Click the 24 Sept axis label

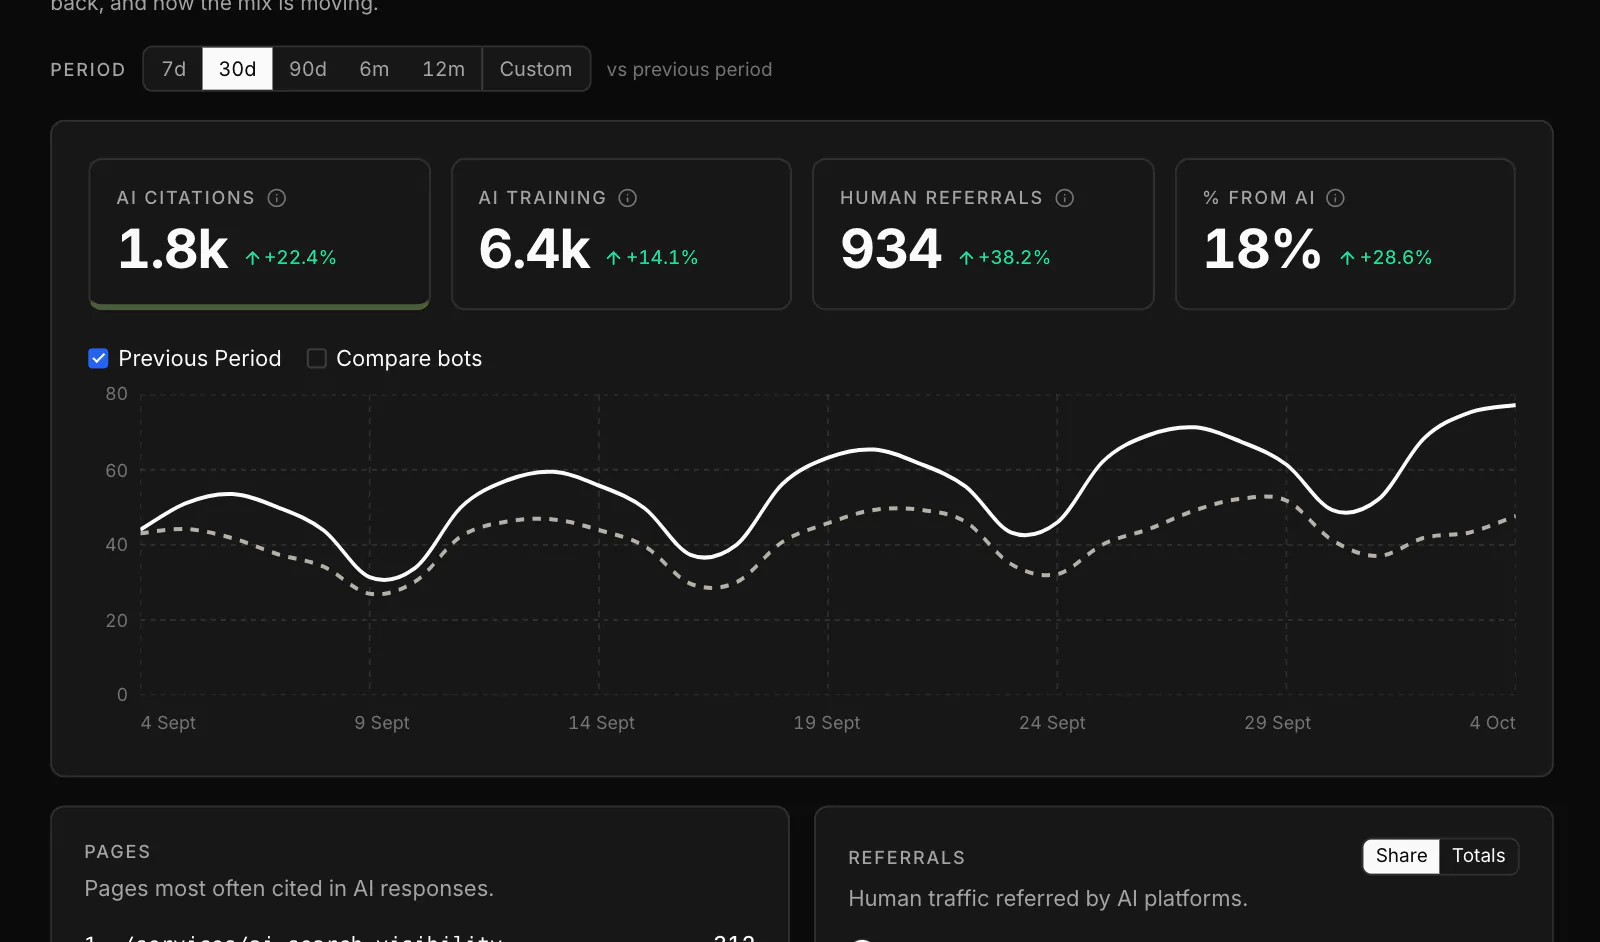click(1052, 723)
